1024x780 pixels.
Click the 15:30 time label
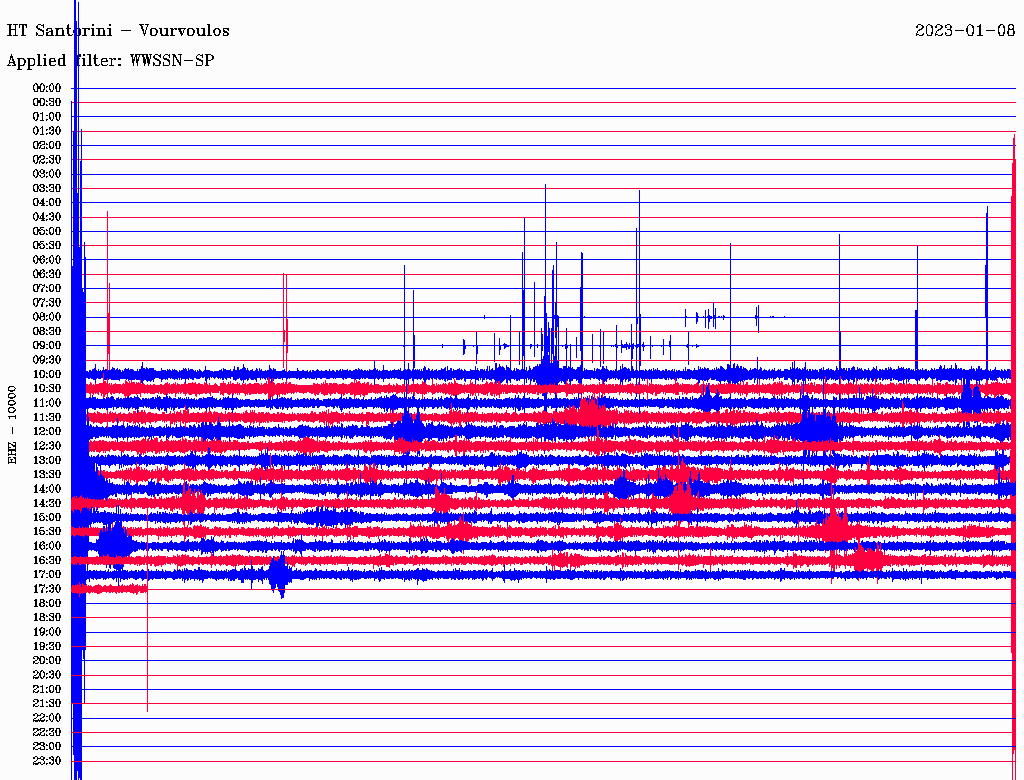coord(47,532)
